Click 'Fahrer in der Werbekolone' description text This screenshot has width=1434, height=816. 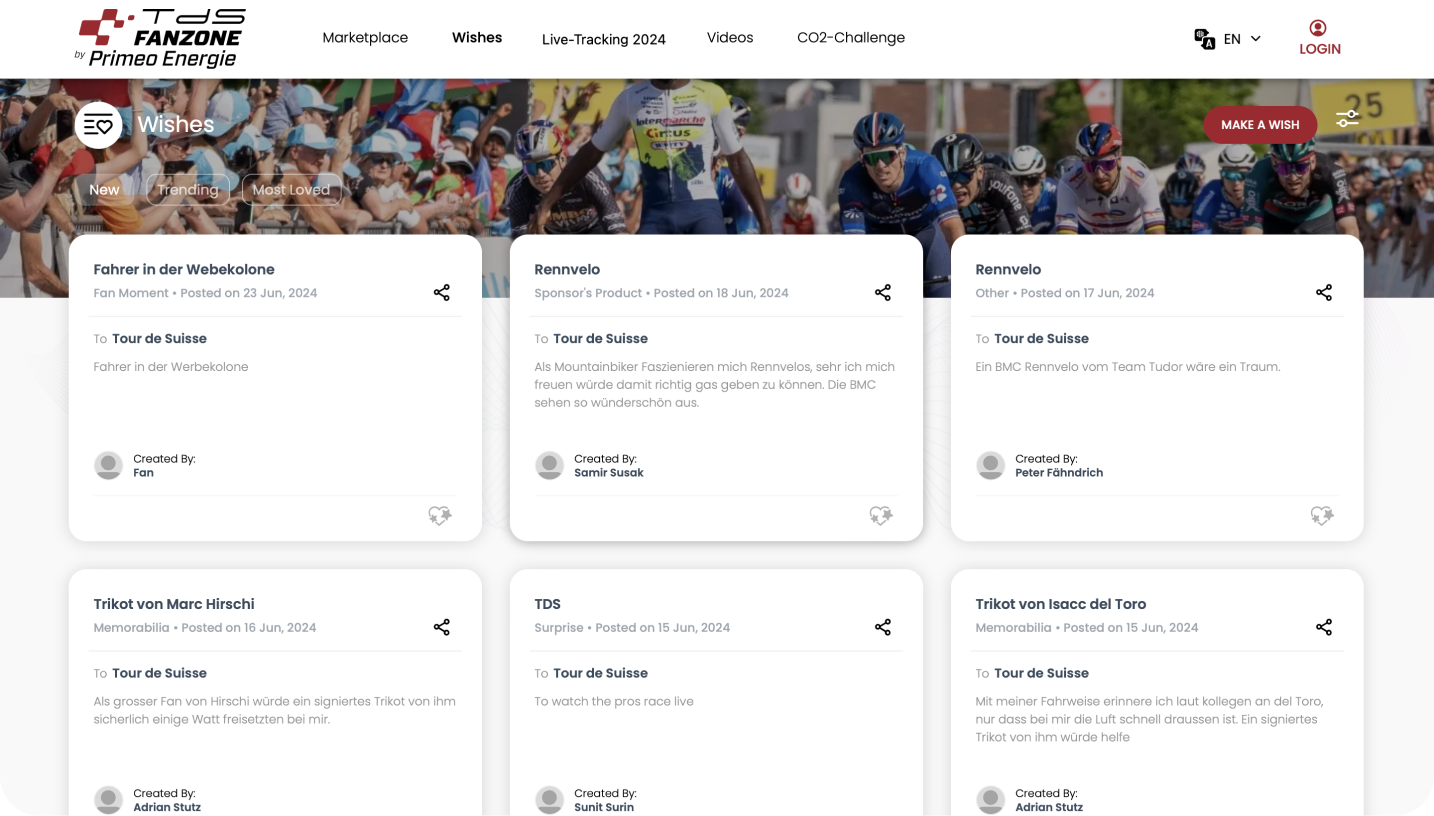tap(171, 367)
